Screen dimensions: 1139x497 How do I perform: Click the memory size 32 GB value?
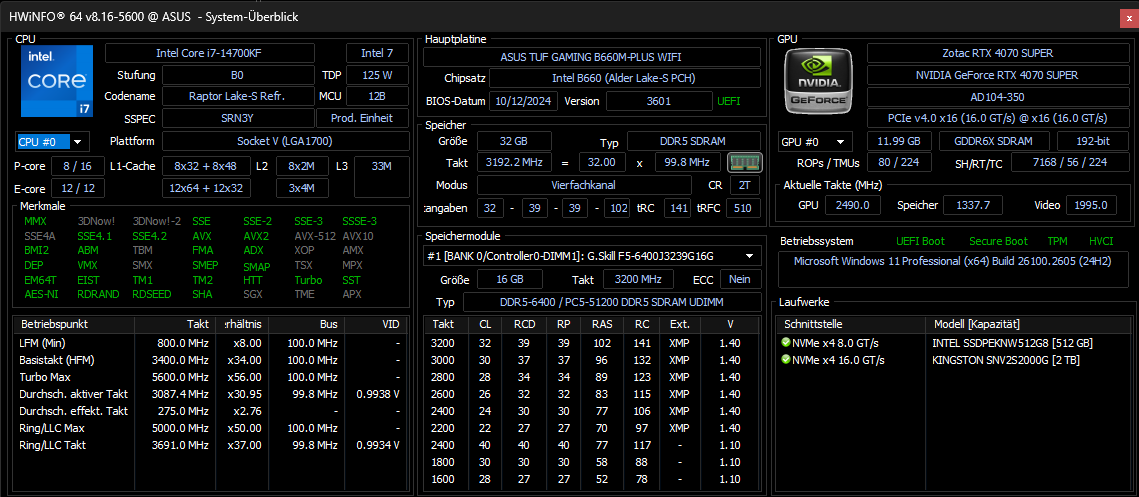pos(514,141)
